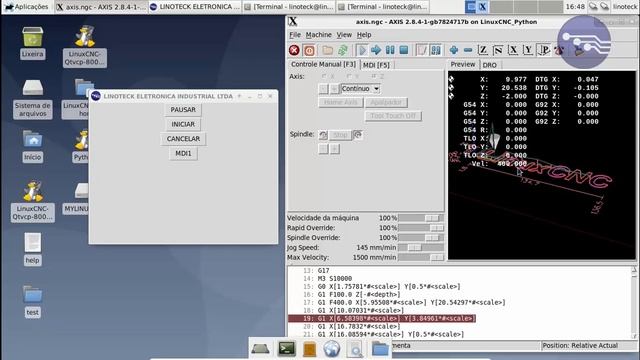Run program with play icon
The image size is (640, 360).
(x=362, y=50)
